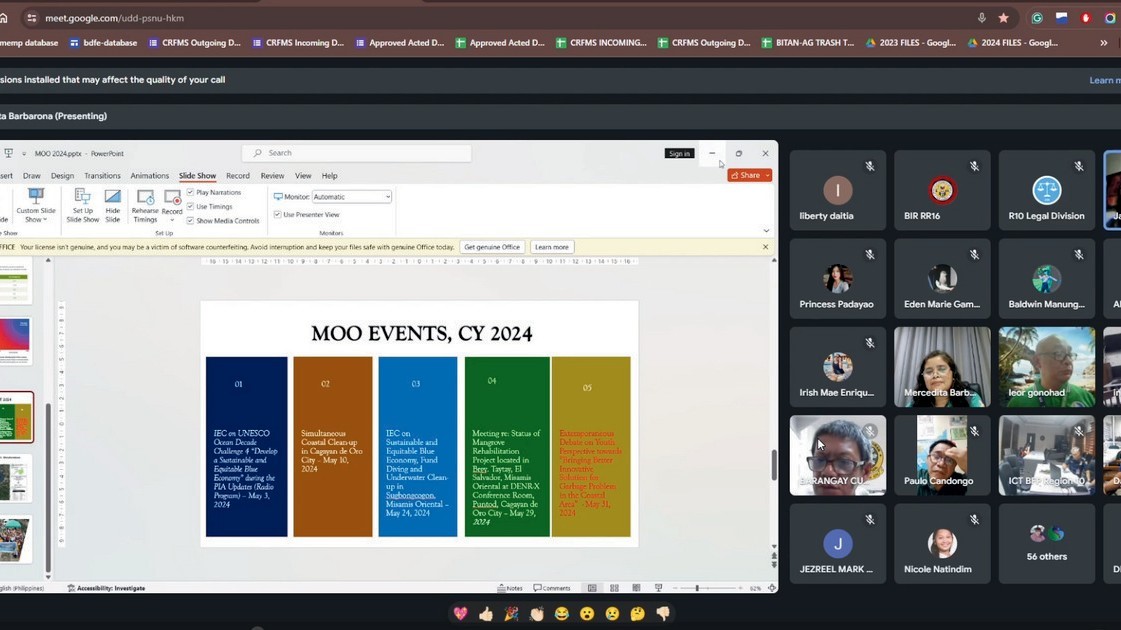1121x630 pixels.
Task: Switch to Slide Sorter view in status bar
Action: [x=614, y=588]
